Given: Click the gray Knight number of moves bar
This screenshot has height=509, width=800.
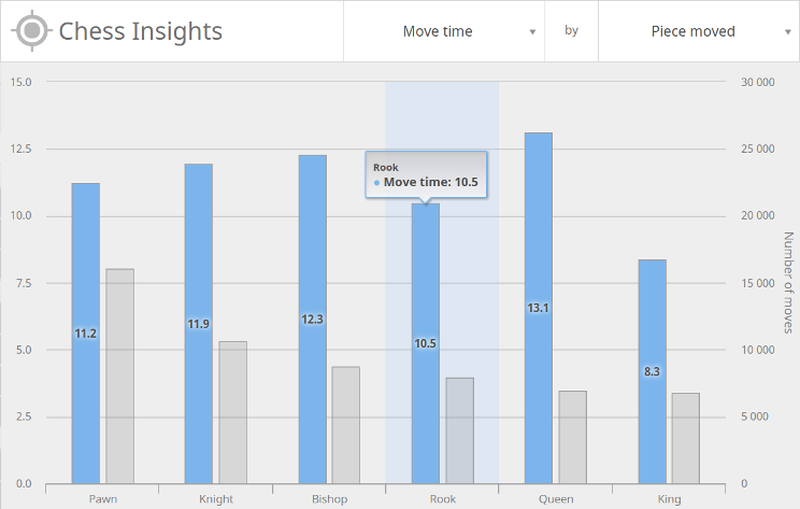Looking at the screenshot, I should [233, 412].
